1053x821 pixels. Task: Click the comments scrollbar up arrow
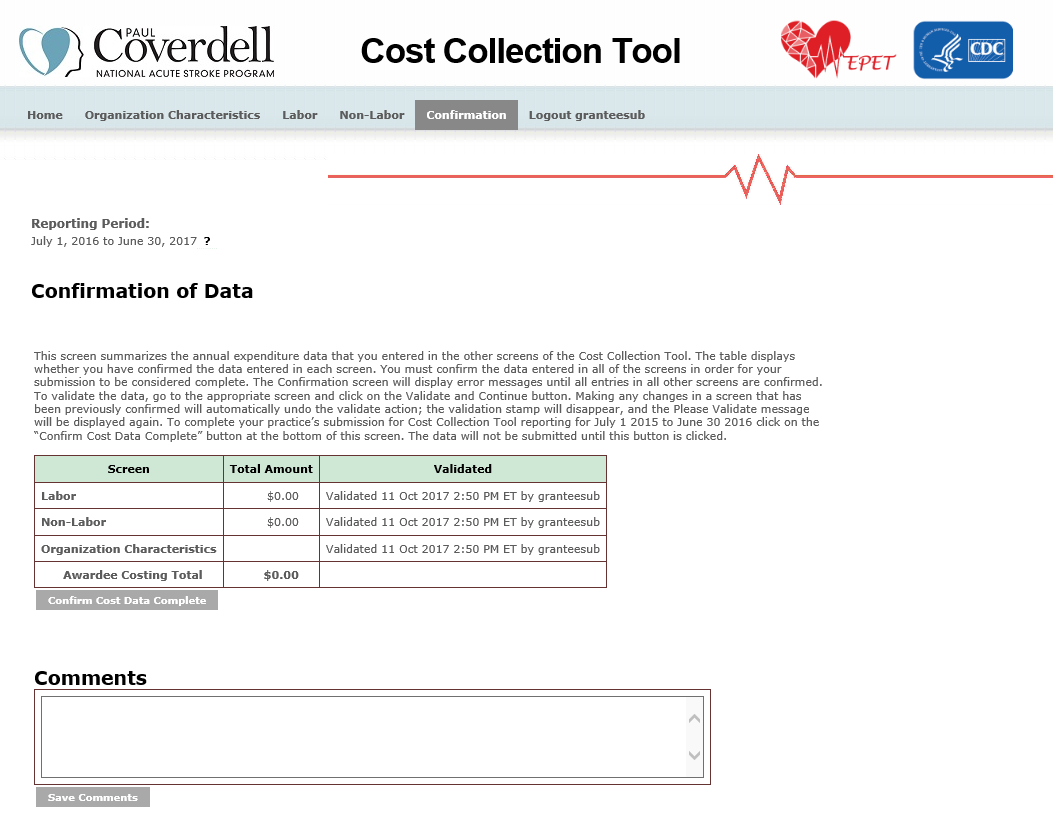(694, 718)
